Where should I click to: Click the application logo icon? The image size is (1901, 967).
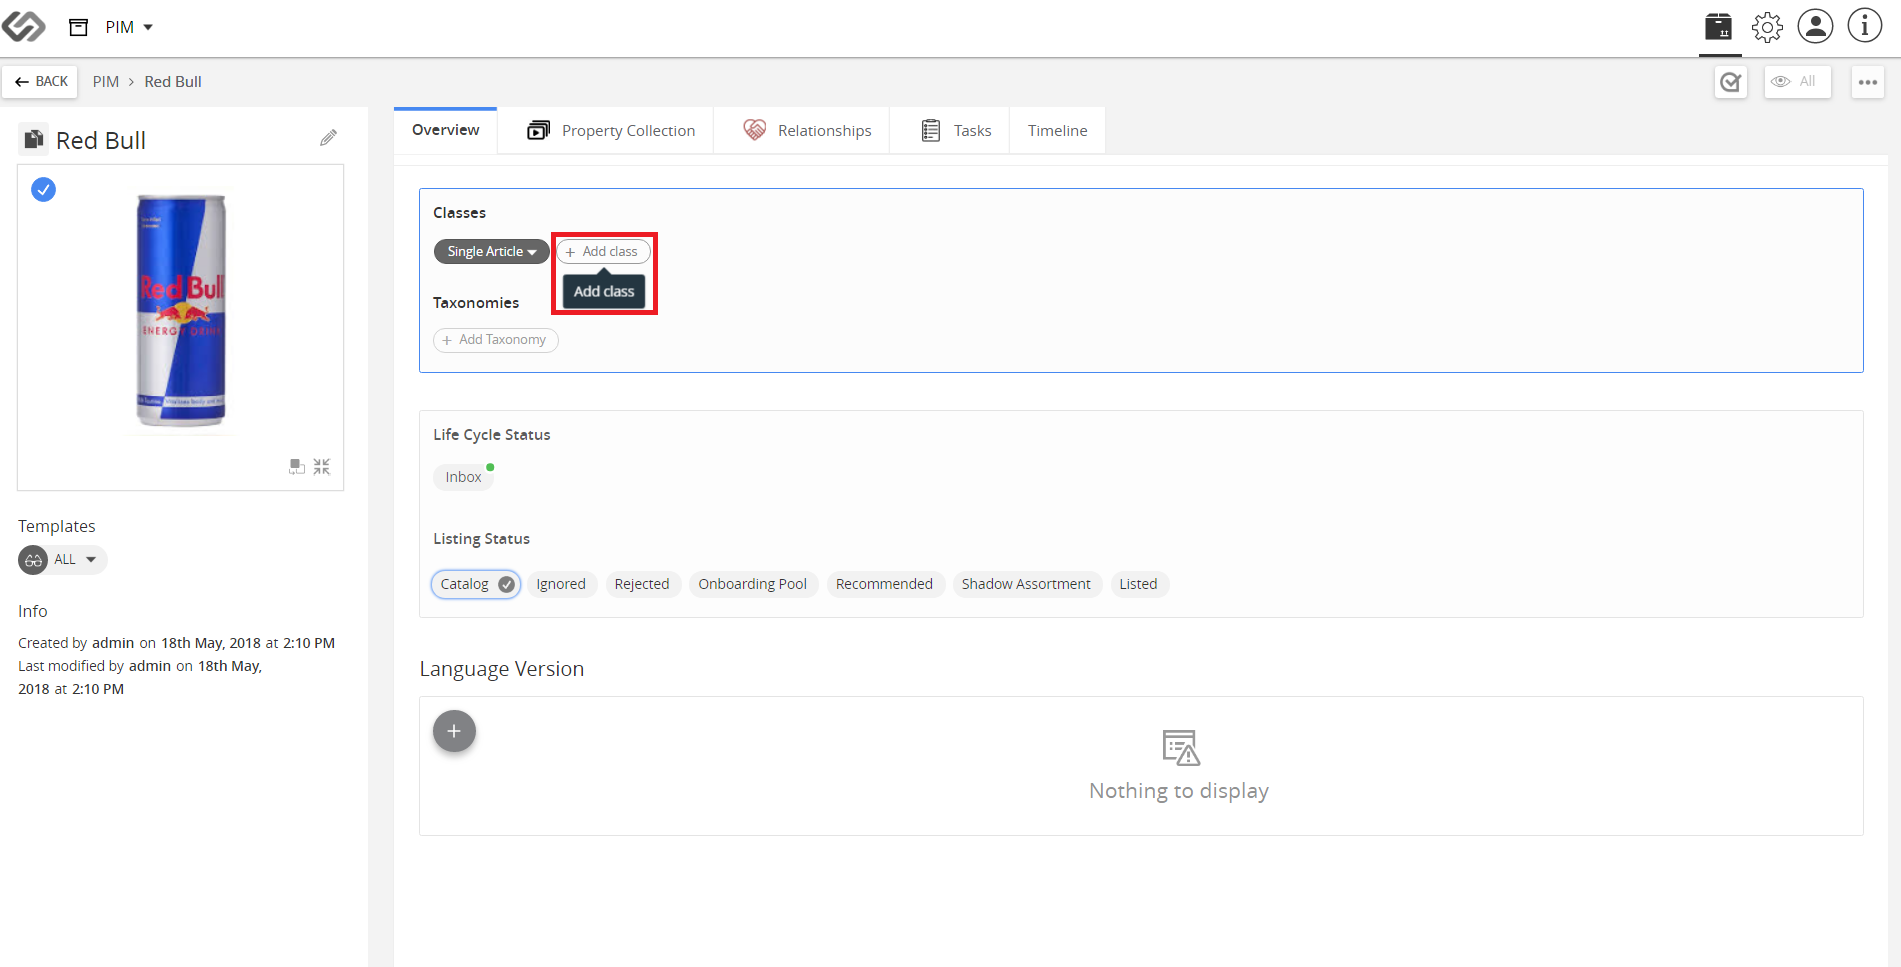point(24,27)
